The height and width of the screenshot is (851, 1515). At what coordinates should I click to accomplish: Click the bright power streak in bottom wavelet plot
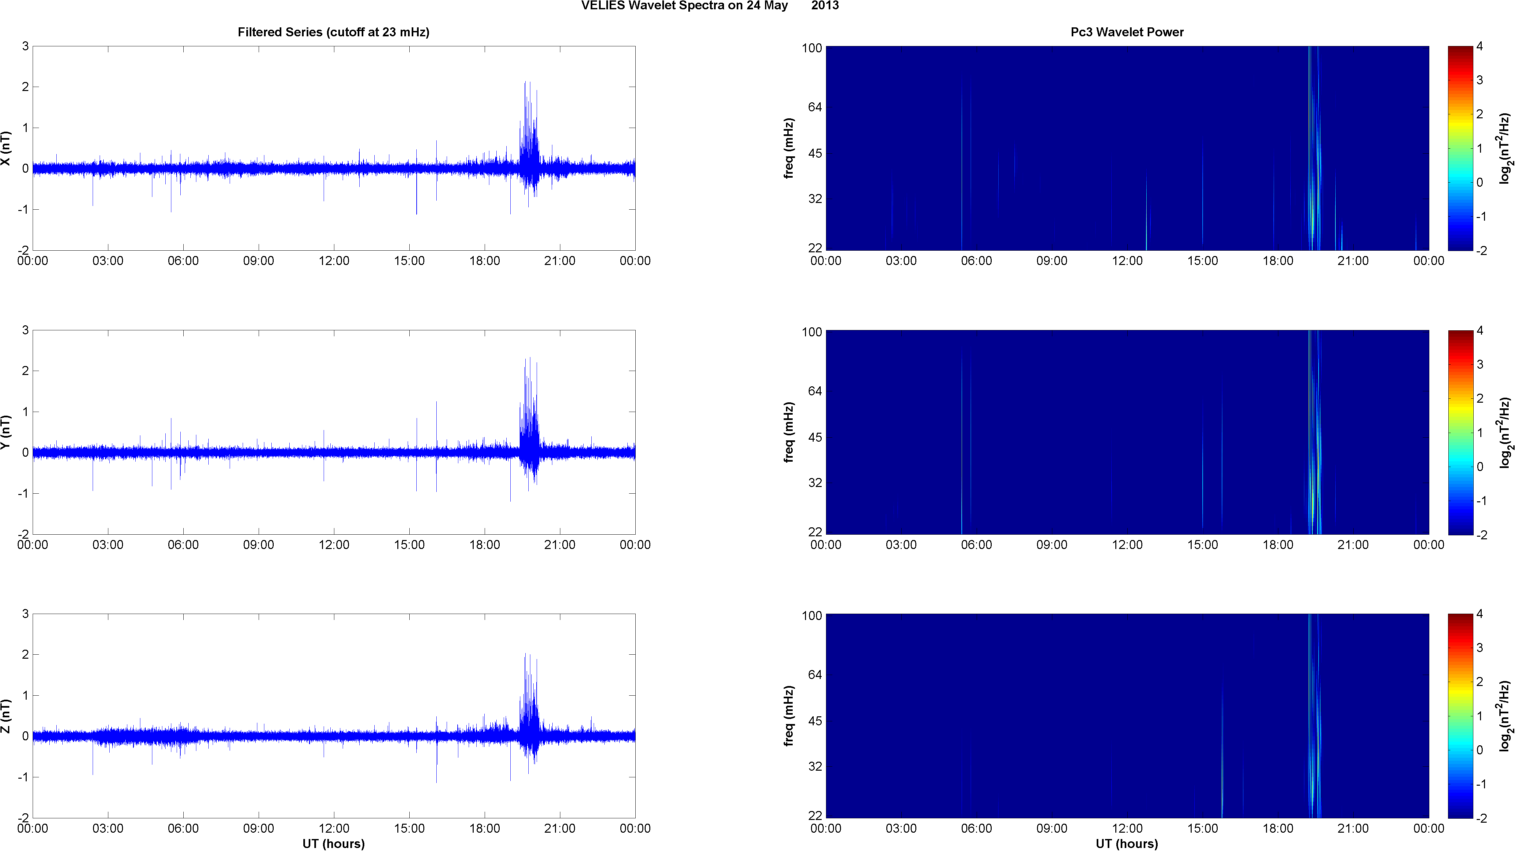[1314, 716]
